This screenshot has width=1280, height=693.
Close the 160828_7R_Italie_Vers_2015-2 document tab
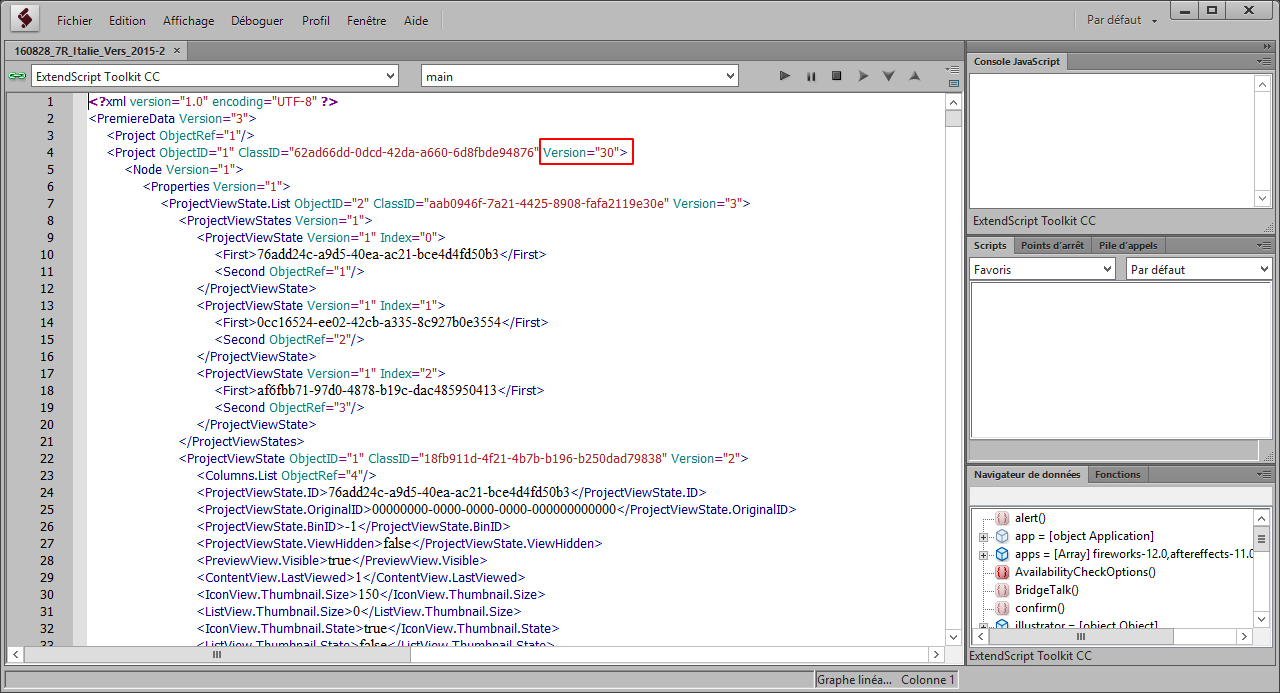[x=177, y=50]
